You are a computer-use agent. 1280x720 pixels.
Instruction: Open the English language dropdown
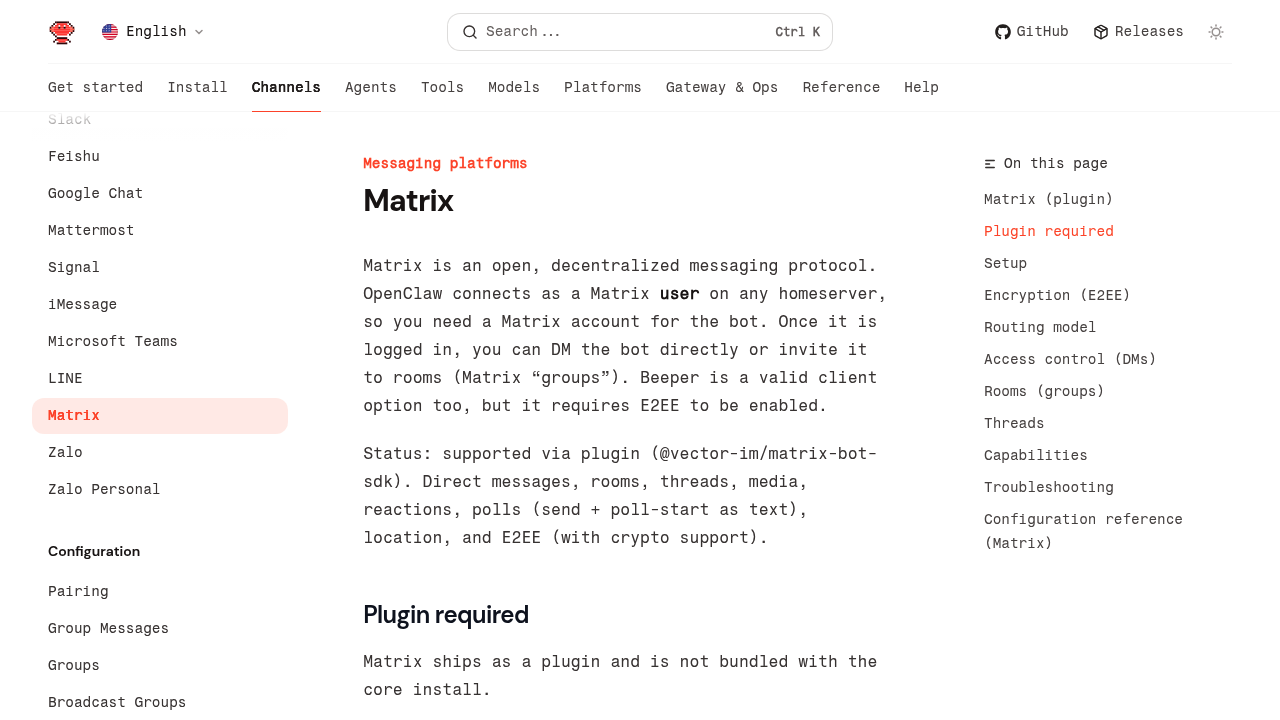tap(156, 32)
